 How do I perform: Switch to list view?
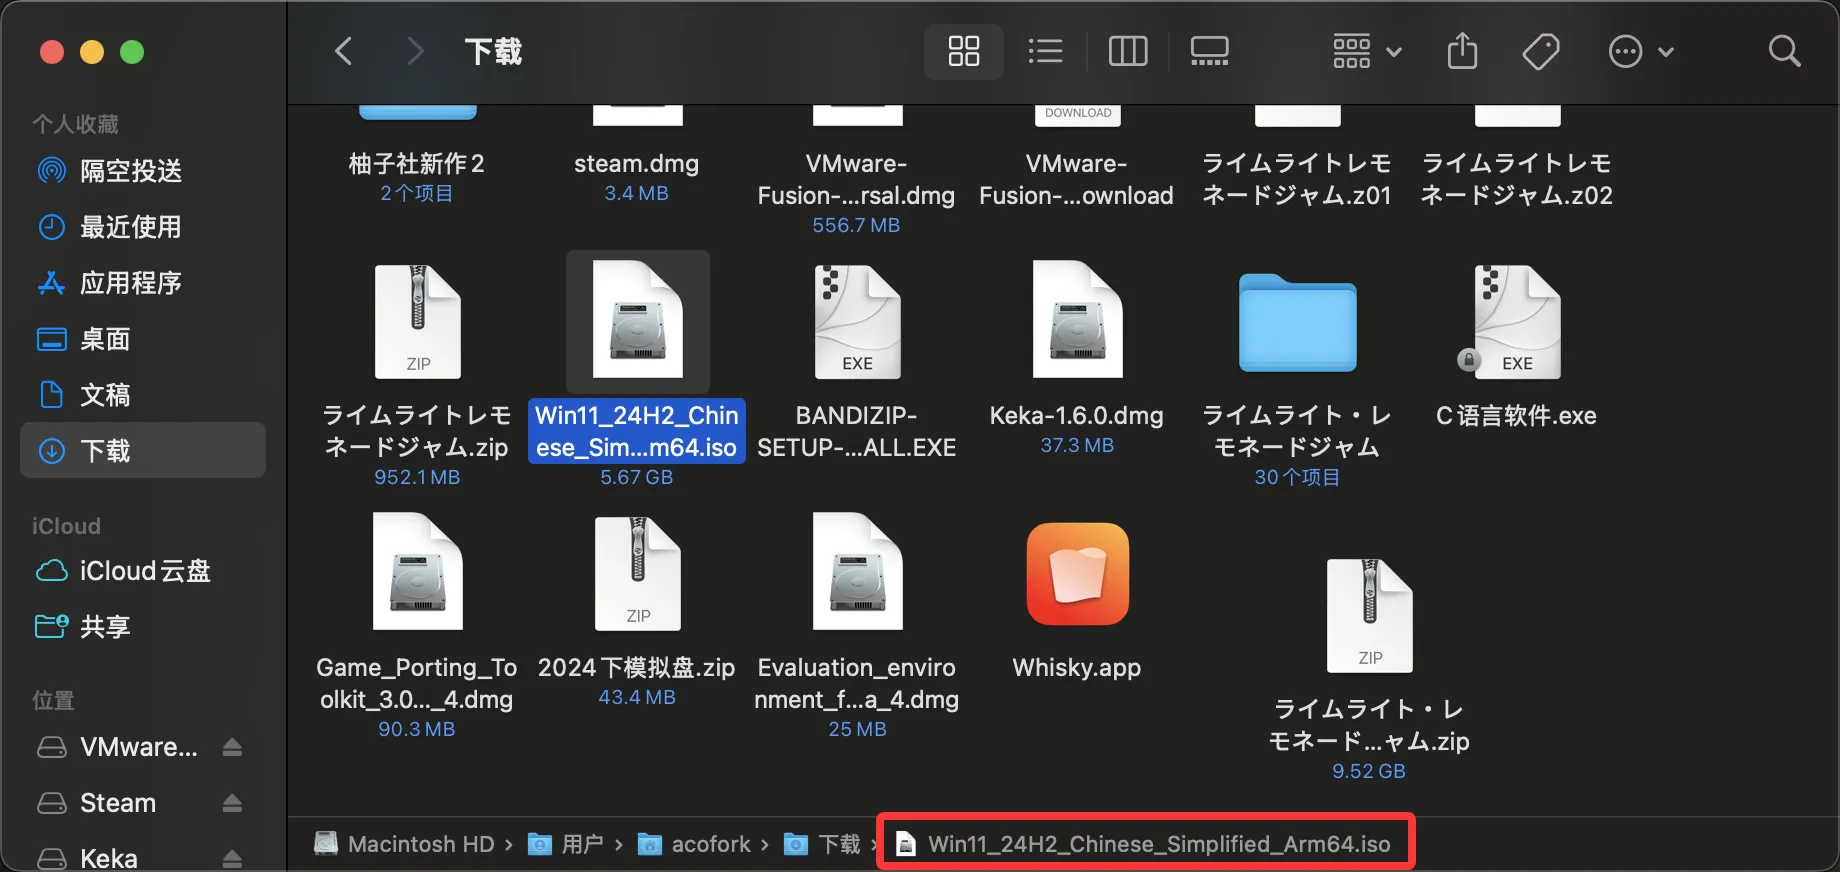pyautogui.click(x=1045, y=51)
